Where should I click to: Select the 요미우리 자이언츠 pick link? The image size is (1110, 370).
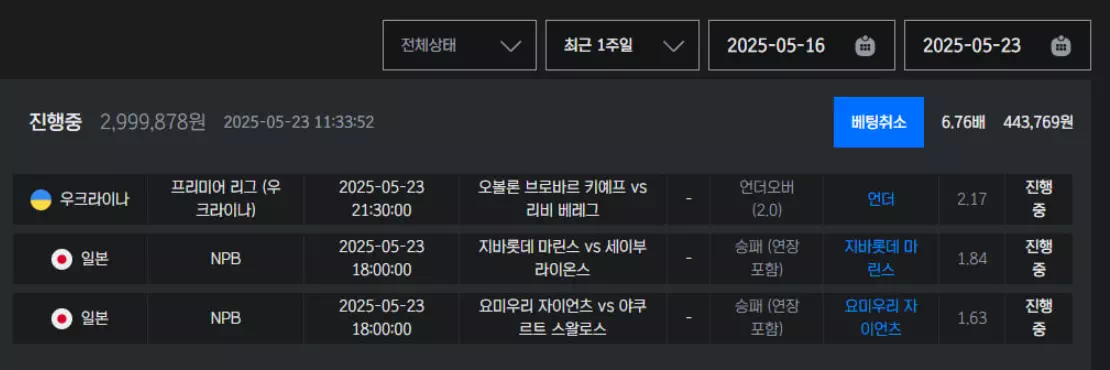881,318
